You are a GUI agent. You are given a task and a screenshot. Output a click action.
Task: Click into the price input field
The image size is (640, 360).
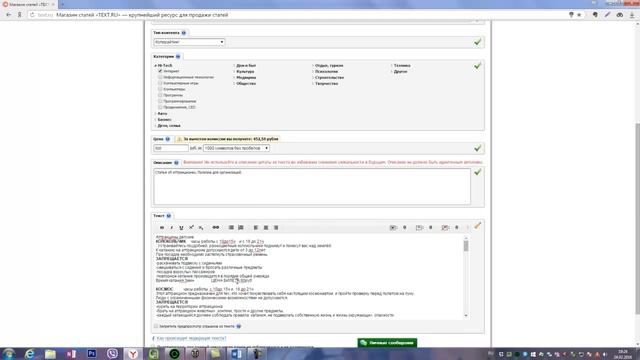pyautogui.click(x=171, y=148)
